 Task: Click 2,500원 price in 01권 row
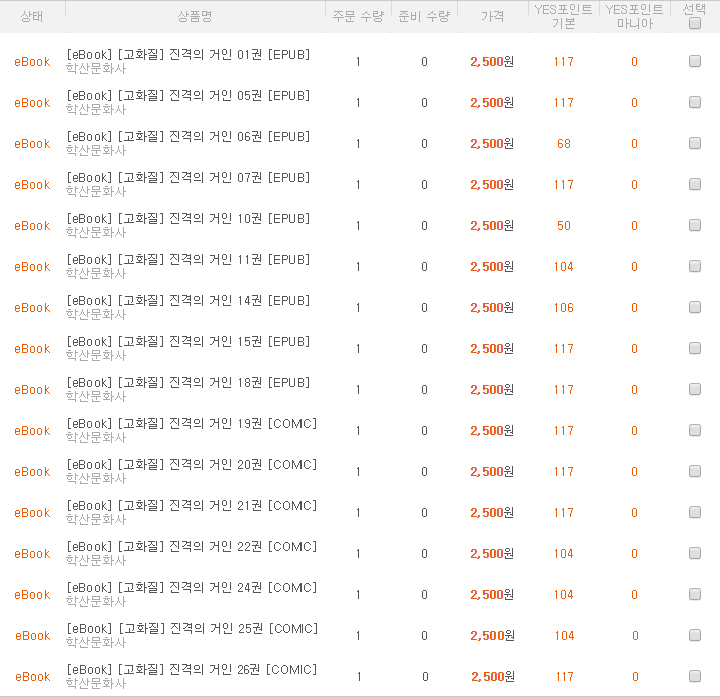(x=492, y=62)
